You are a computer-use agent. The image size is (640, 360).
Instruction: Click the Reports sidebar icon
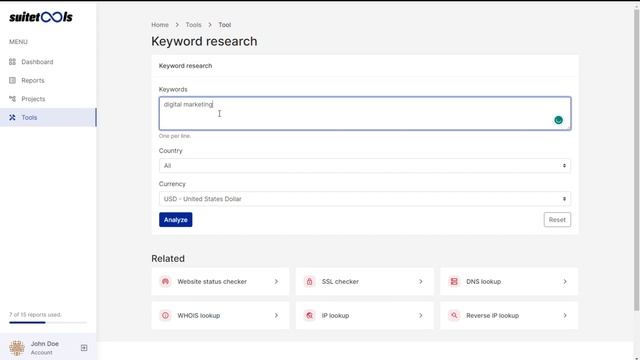pos(12,80)
